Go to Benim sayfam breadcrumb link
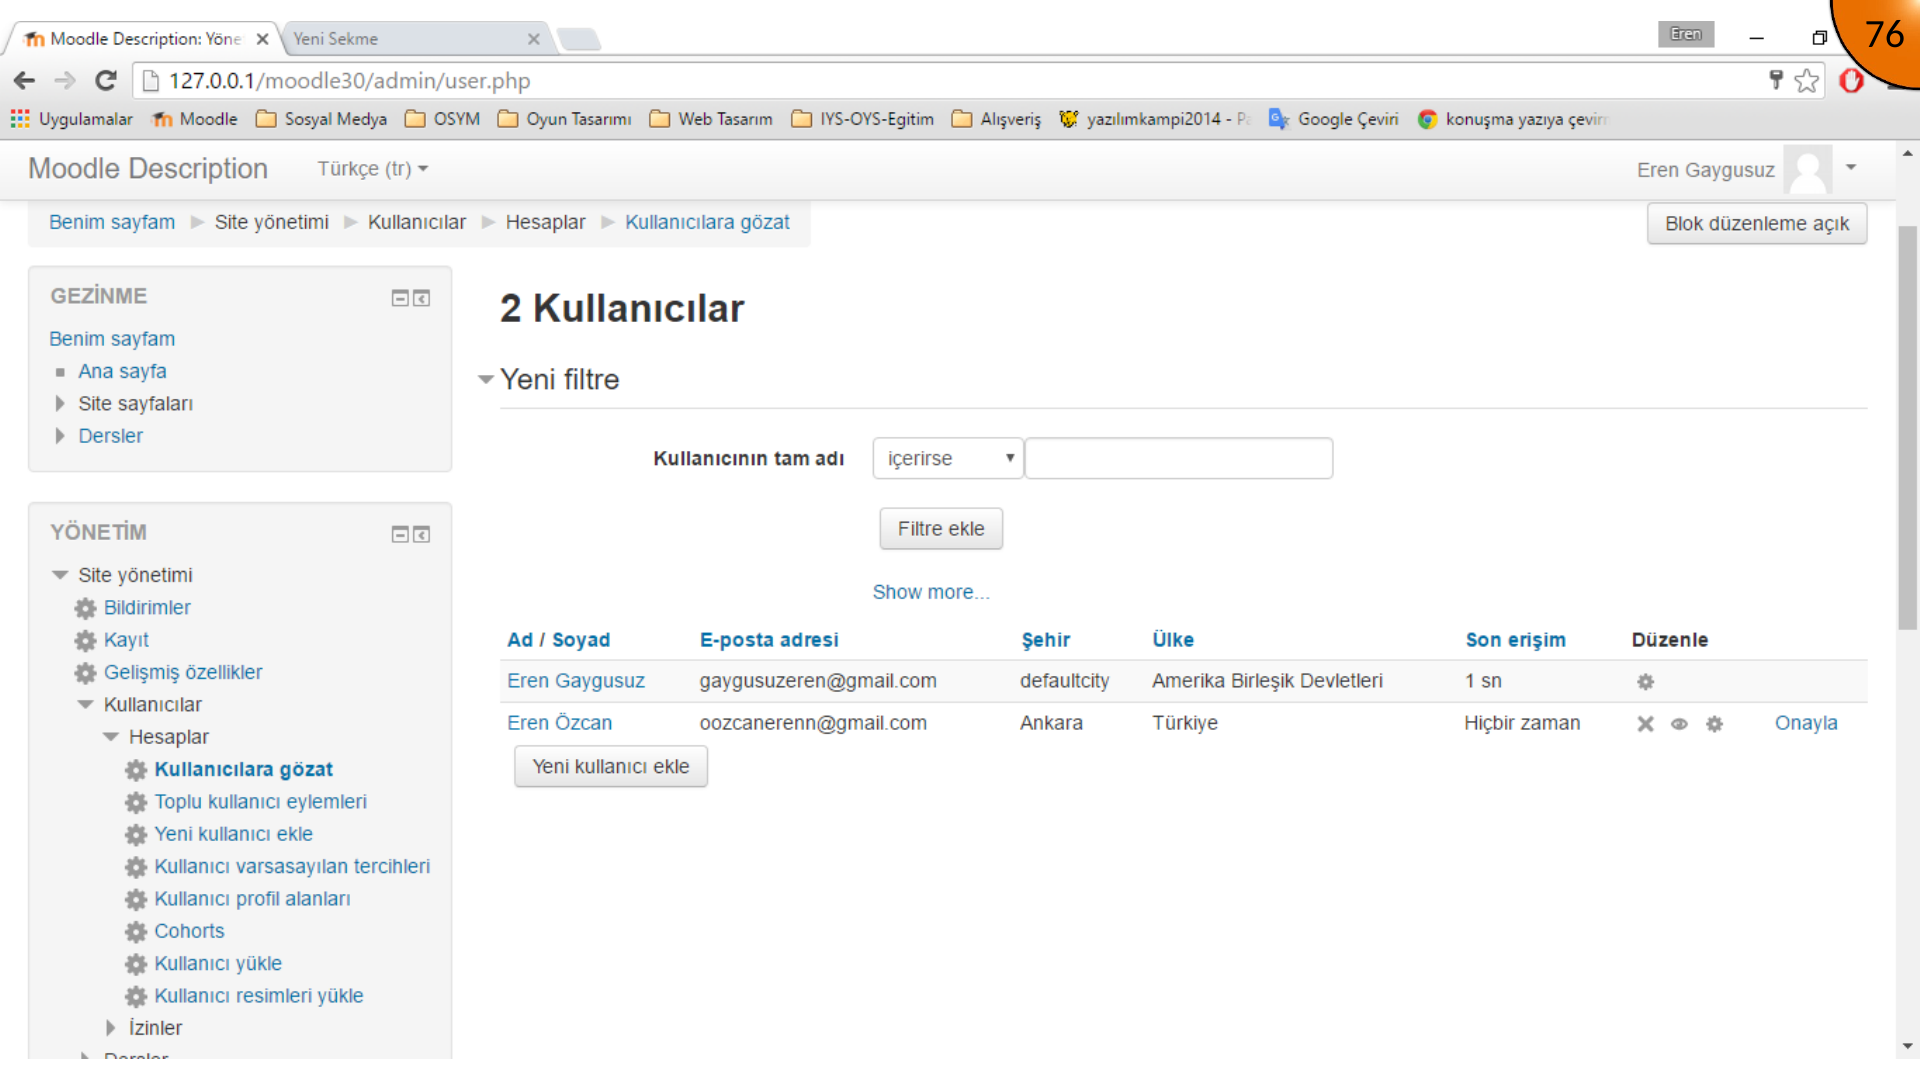The height and width of the screenshot is (1080, 1921). 112,222
